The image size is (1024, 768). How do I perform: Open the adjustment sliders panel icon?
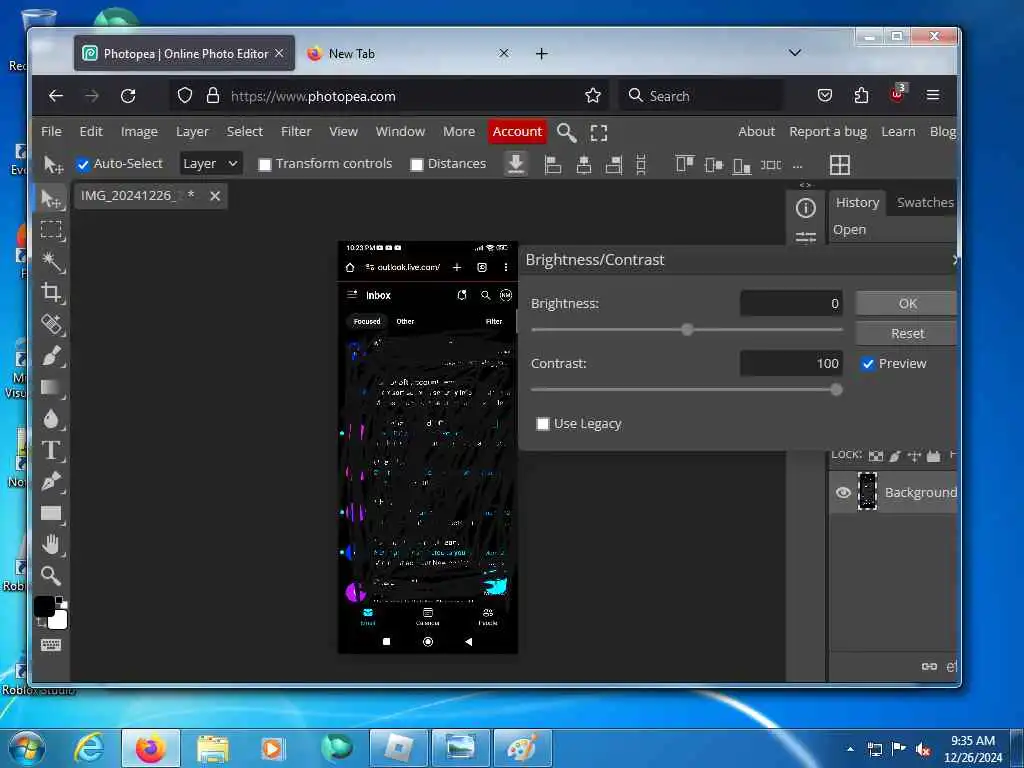point(806,237)
